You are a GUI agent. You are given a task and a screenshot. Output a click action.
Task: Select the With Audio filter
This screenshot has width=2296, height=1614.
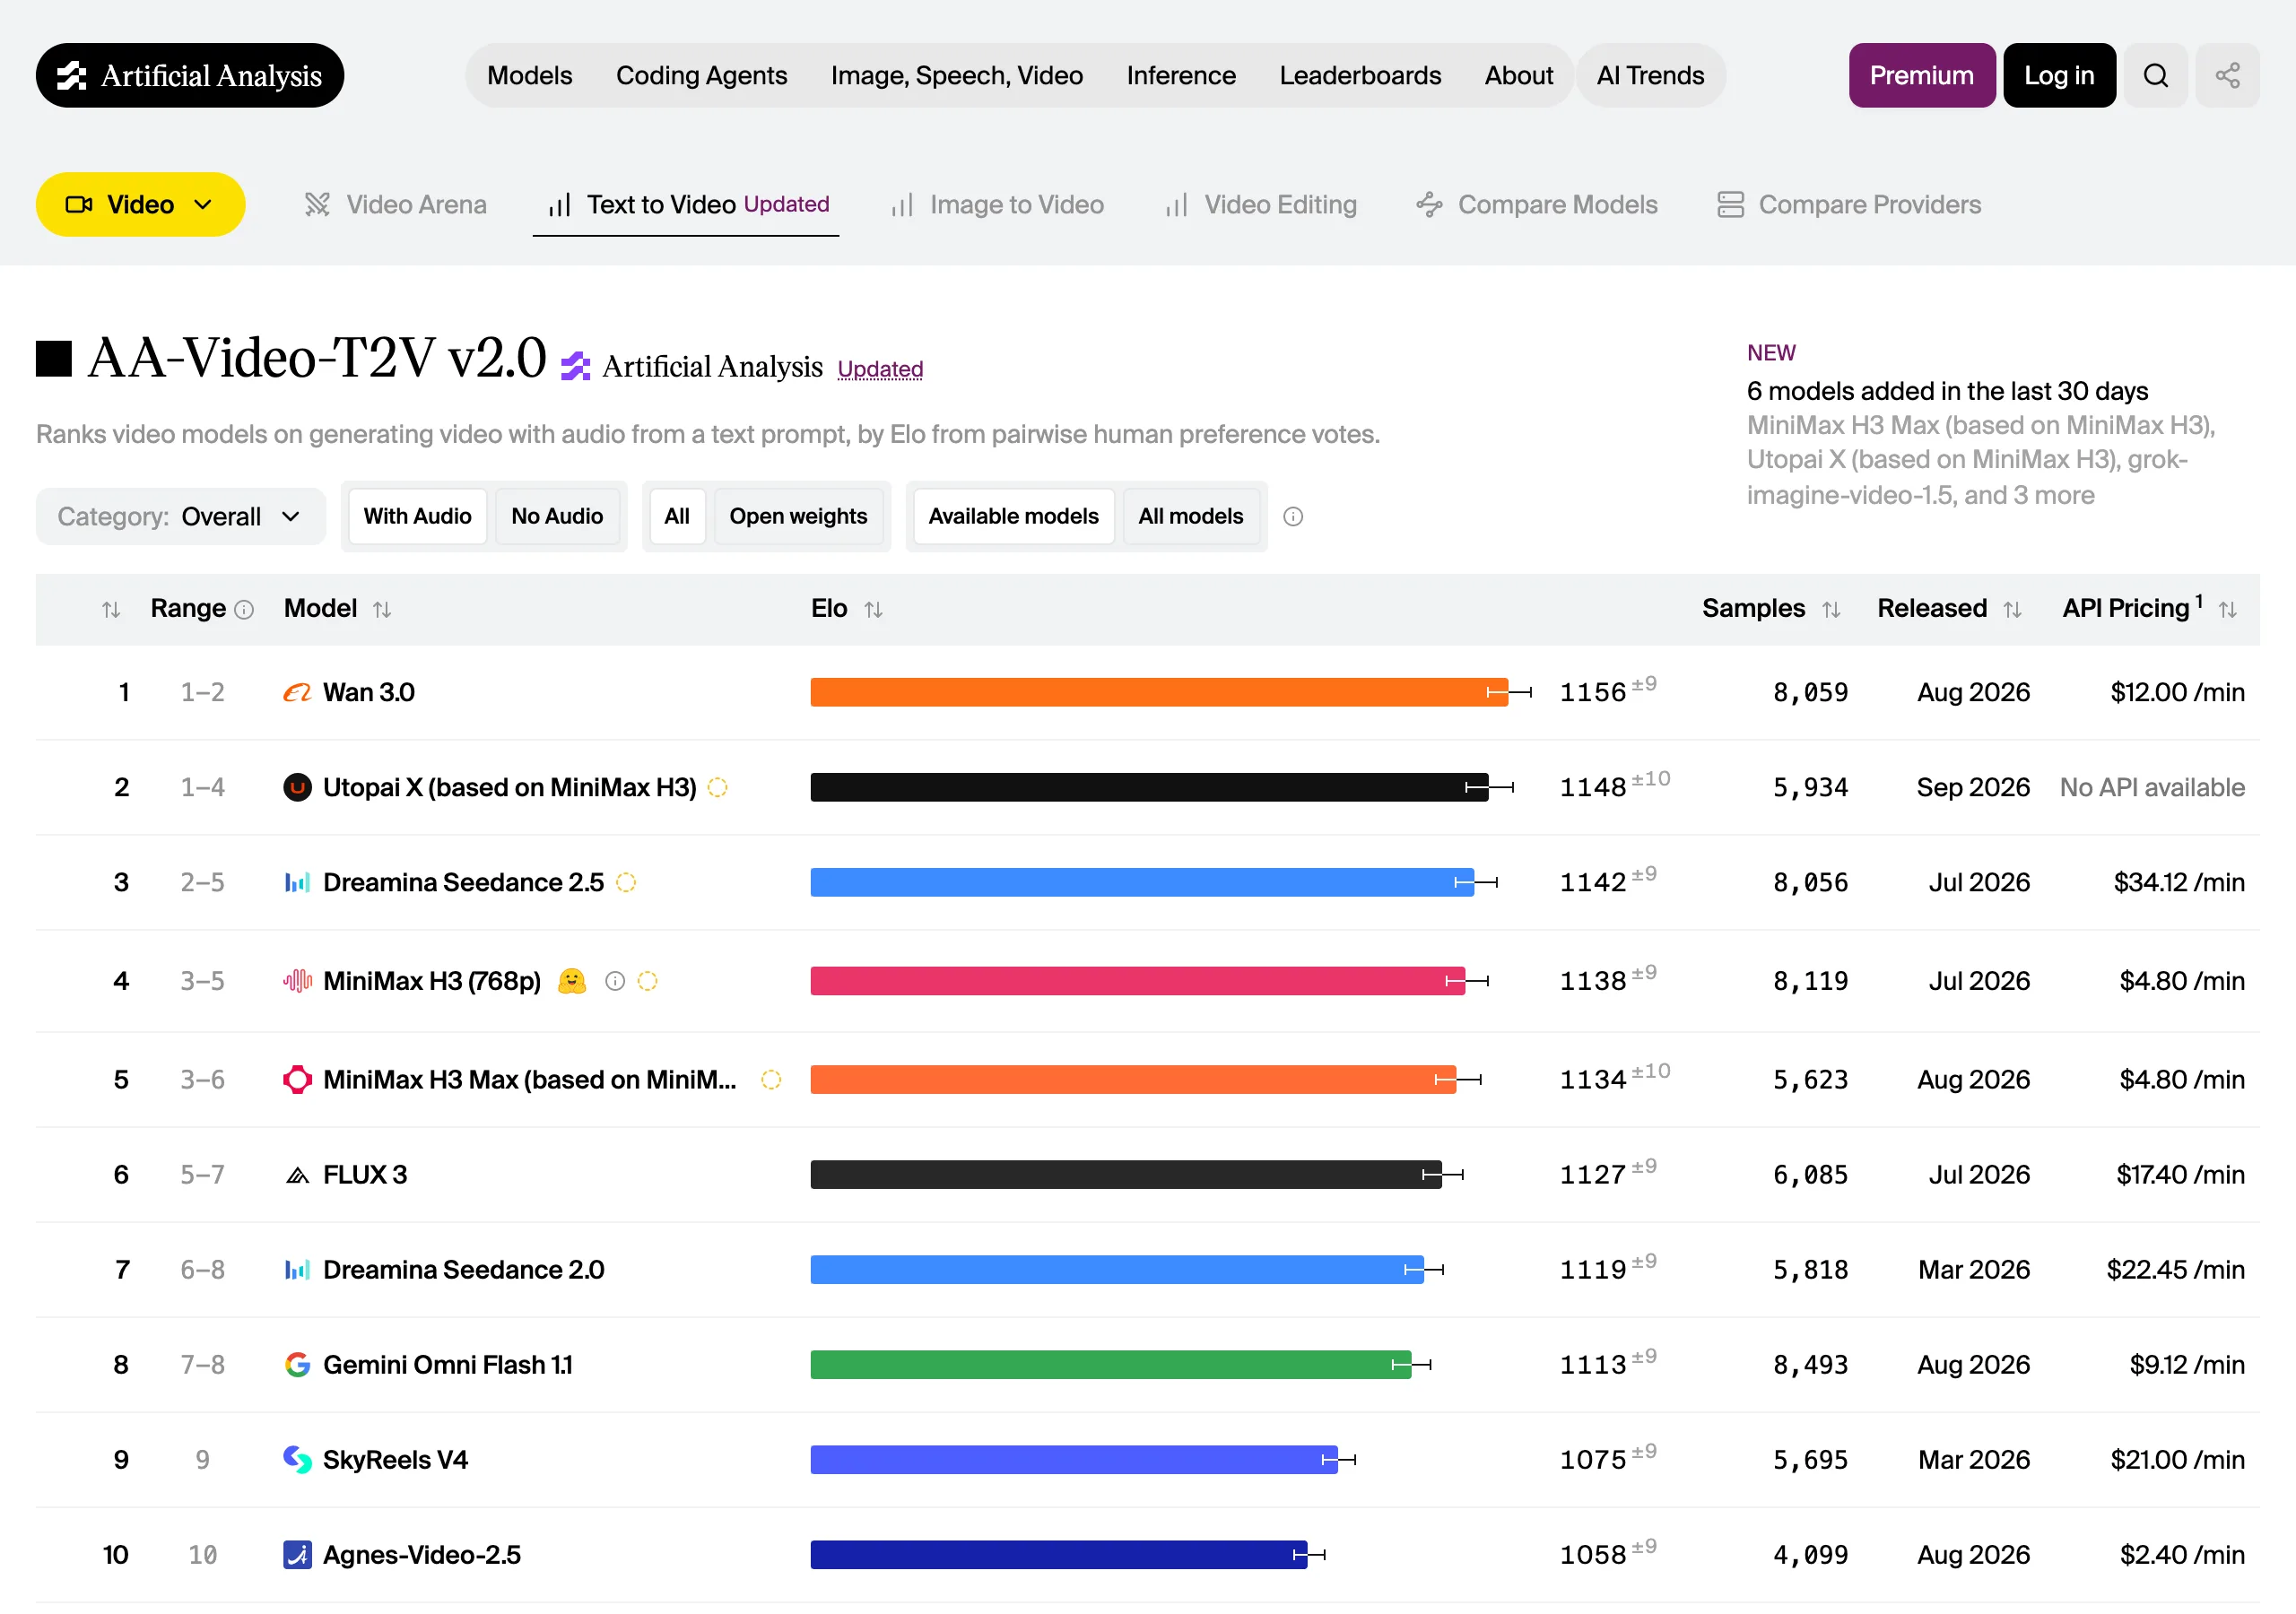pyautogui.click(x=417, y=516)
